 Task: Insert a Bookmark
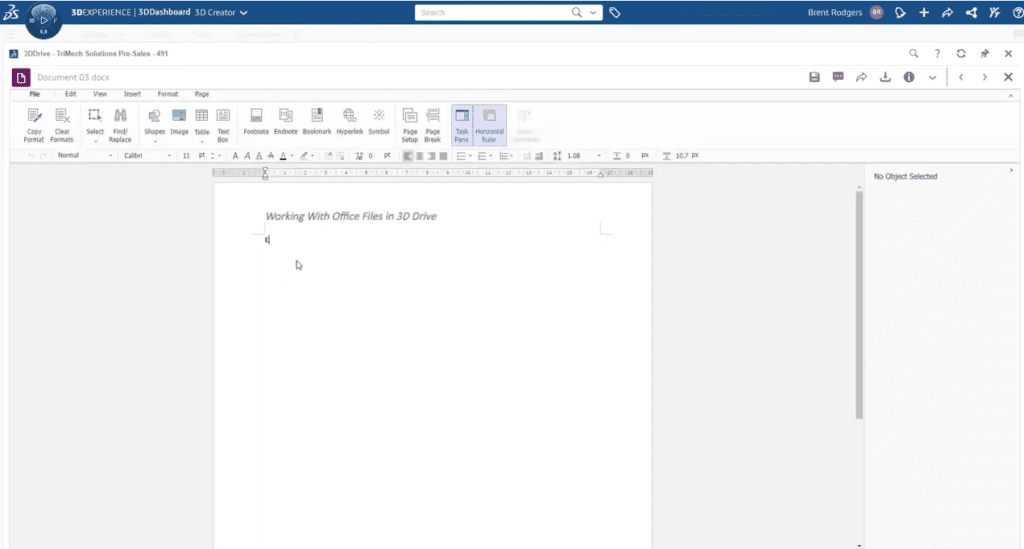317,122
